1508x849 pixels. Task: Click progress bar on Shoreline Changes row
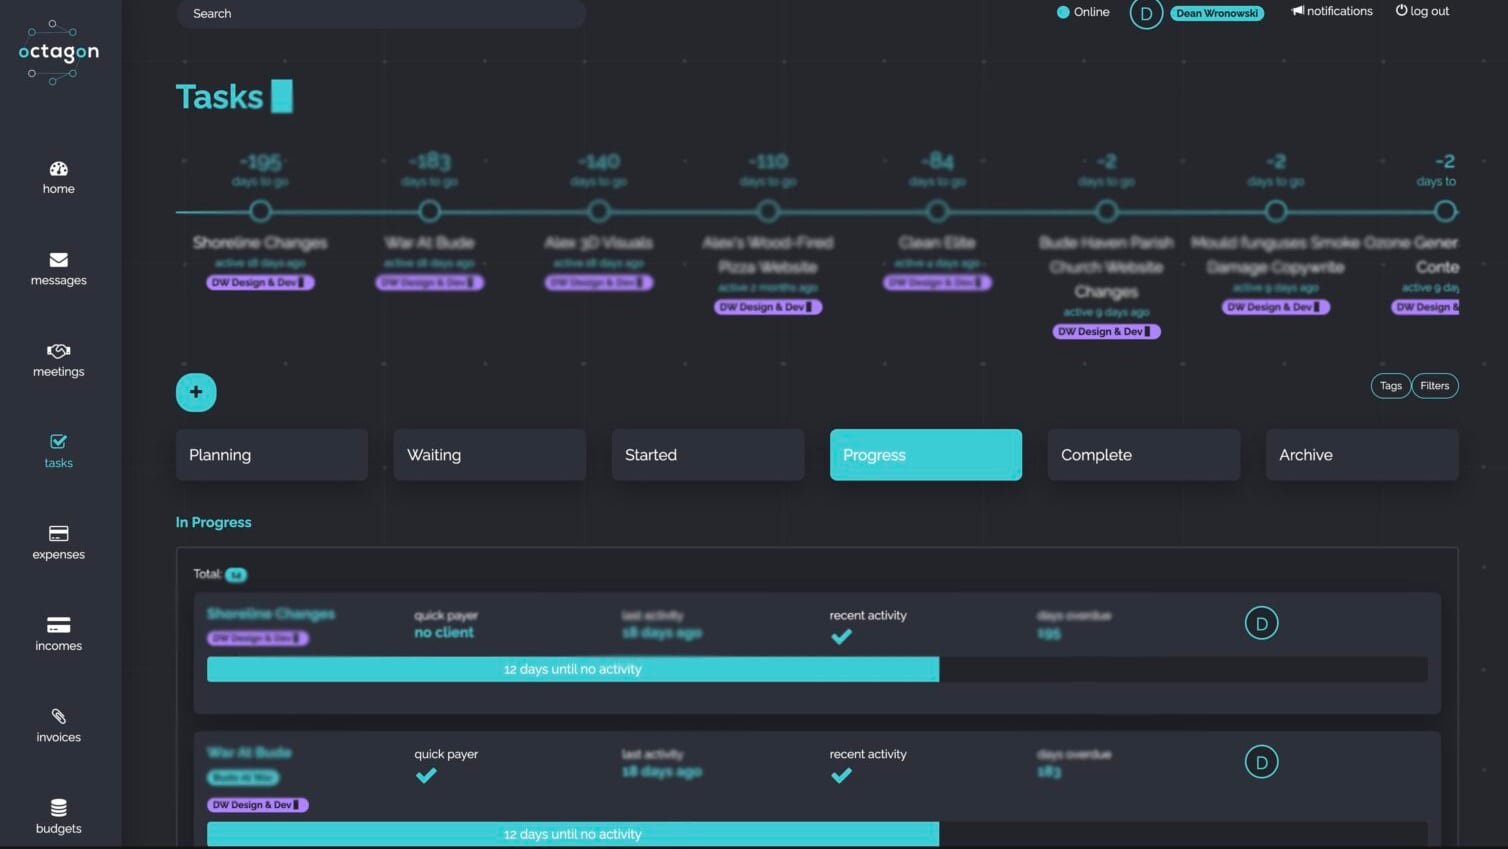(x=817, y=669)
